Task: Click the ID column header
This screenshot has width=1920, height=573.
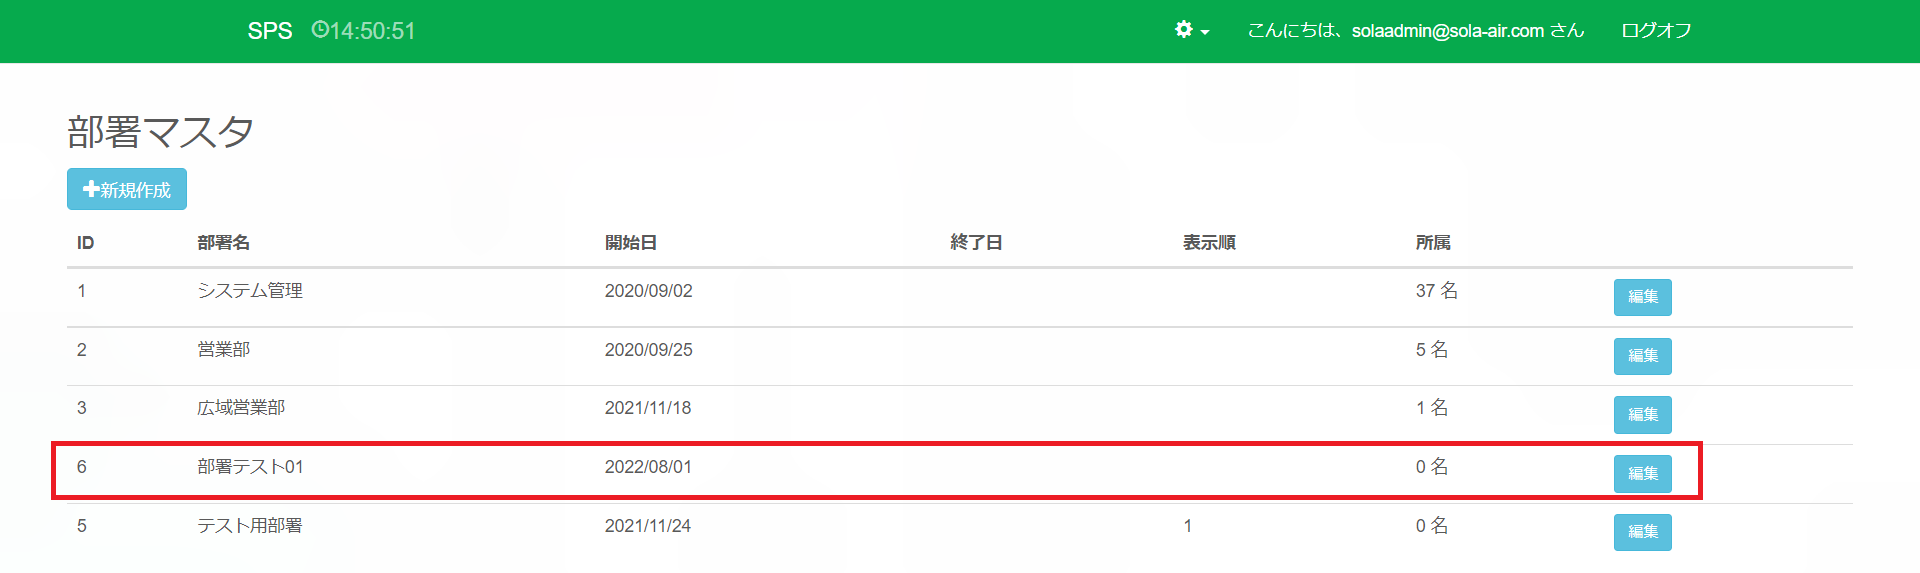Action: 85,243
